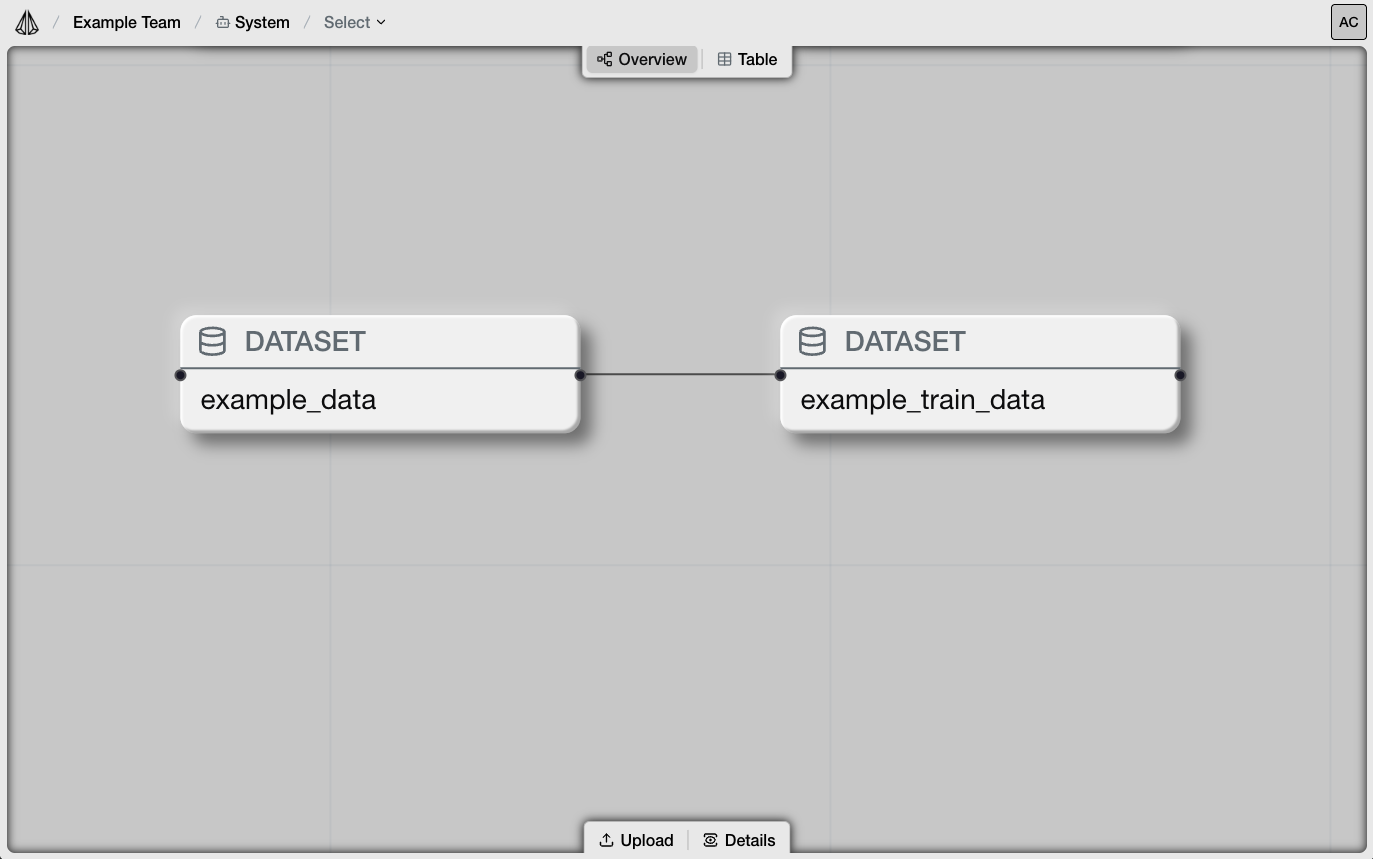1373x859 pixels.
Task: Click the Table grid icon
Action: [724, 59]
